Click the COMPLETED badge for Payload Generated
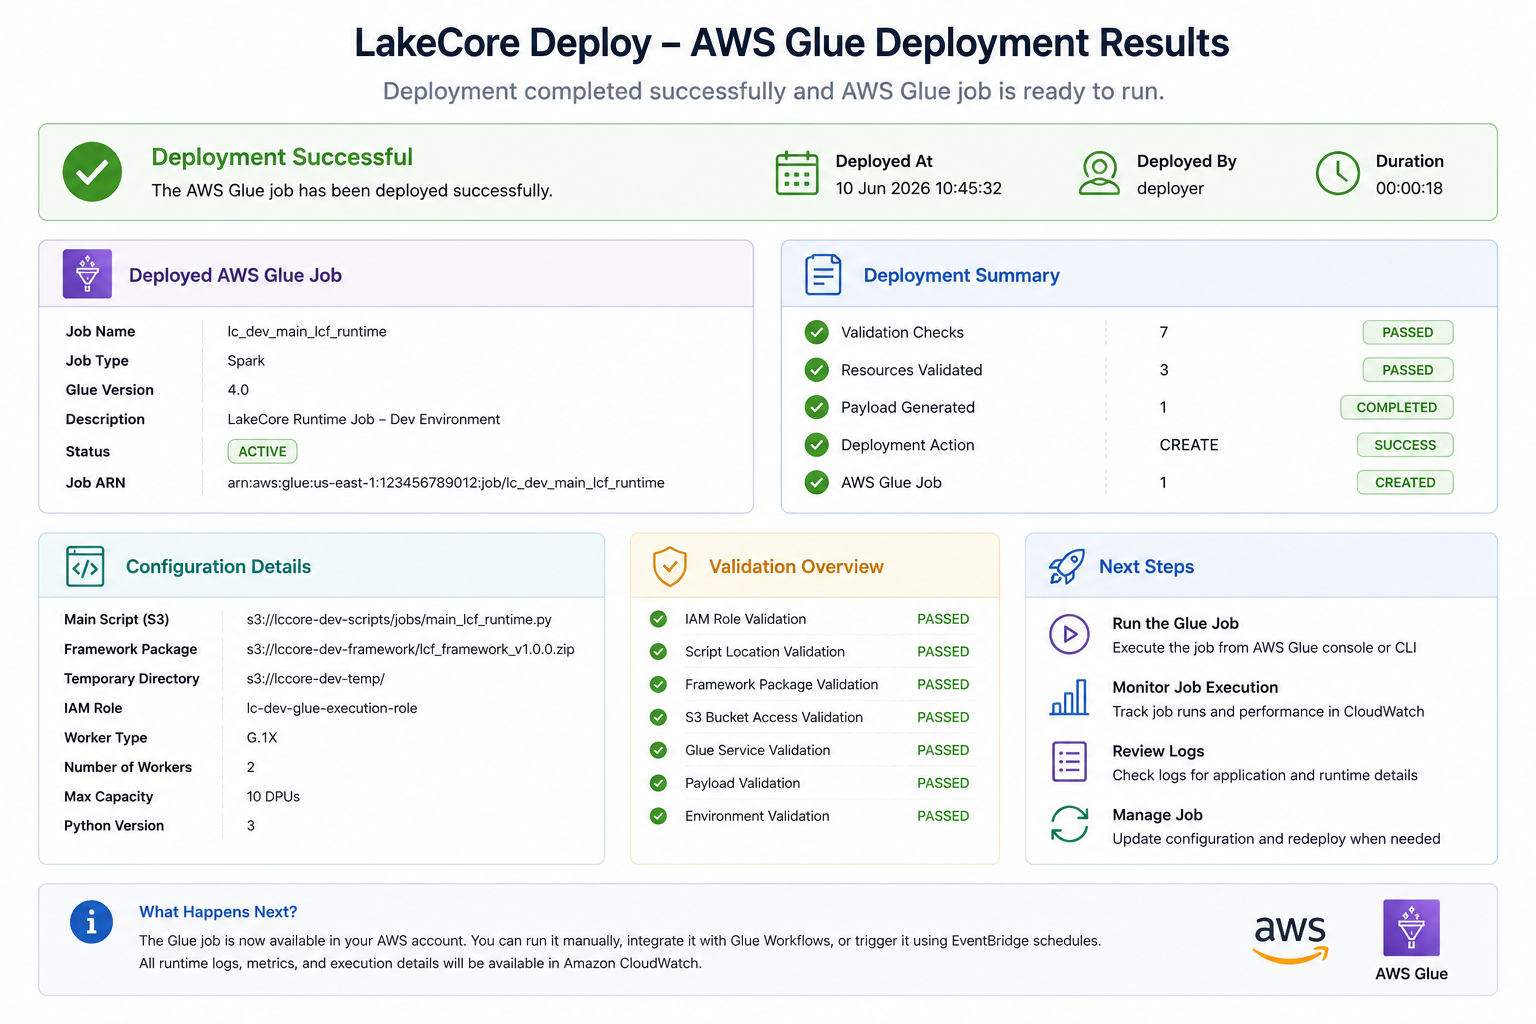 [1396, 407]
